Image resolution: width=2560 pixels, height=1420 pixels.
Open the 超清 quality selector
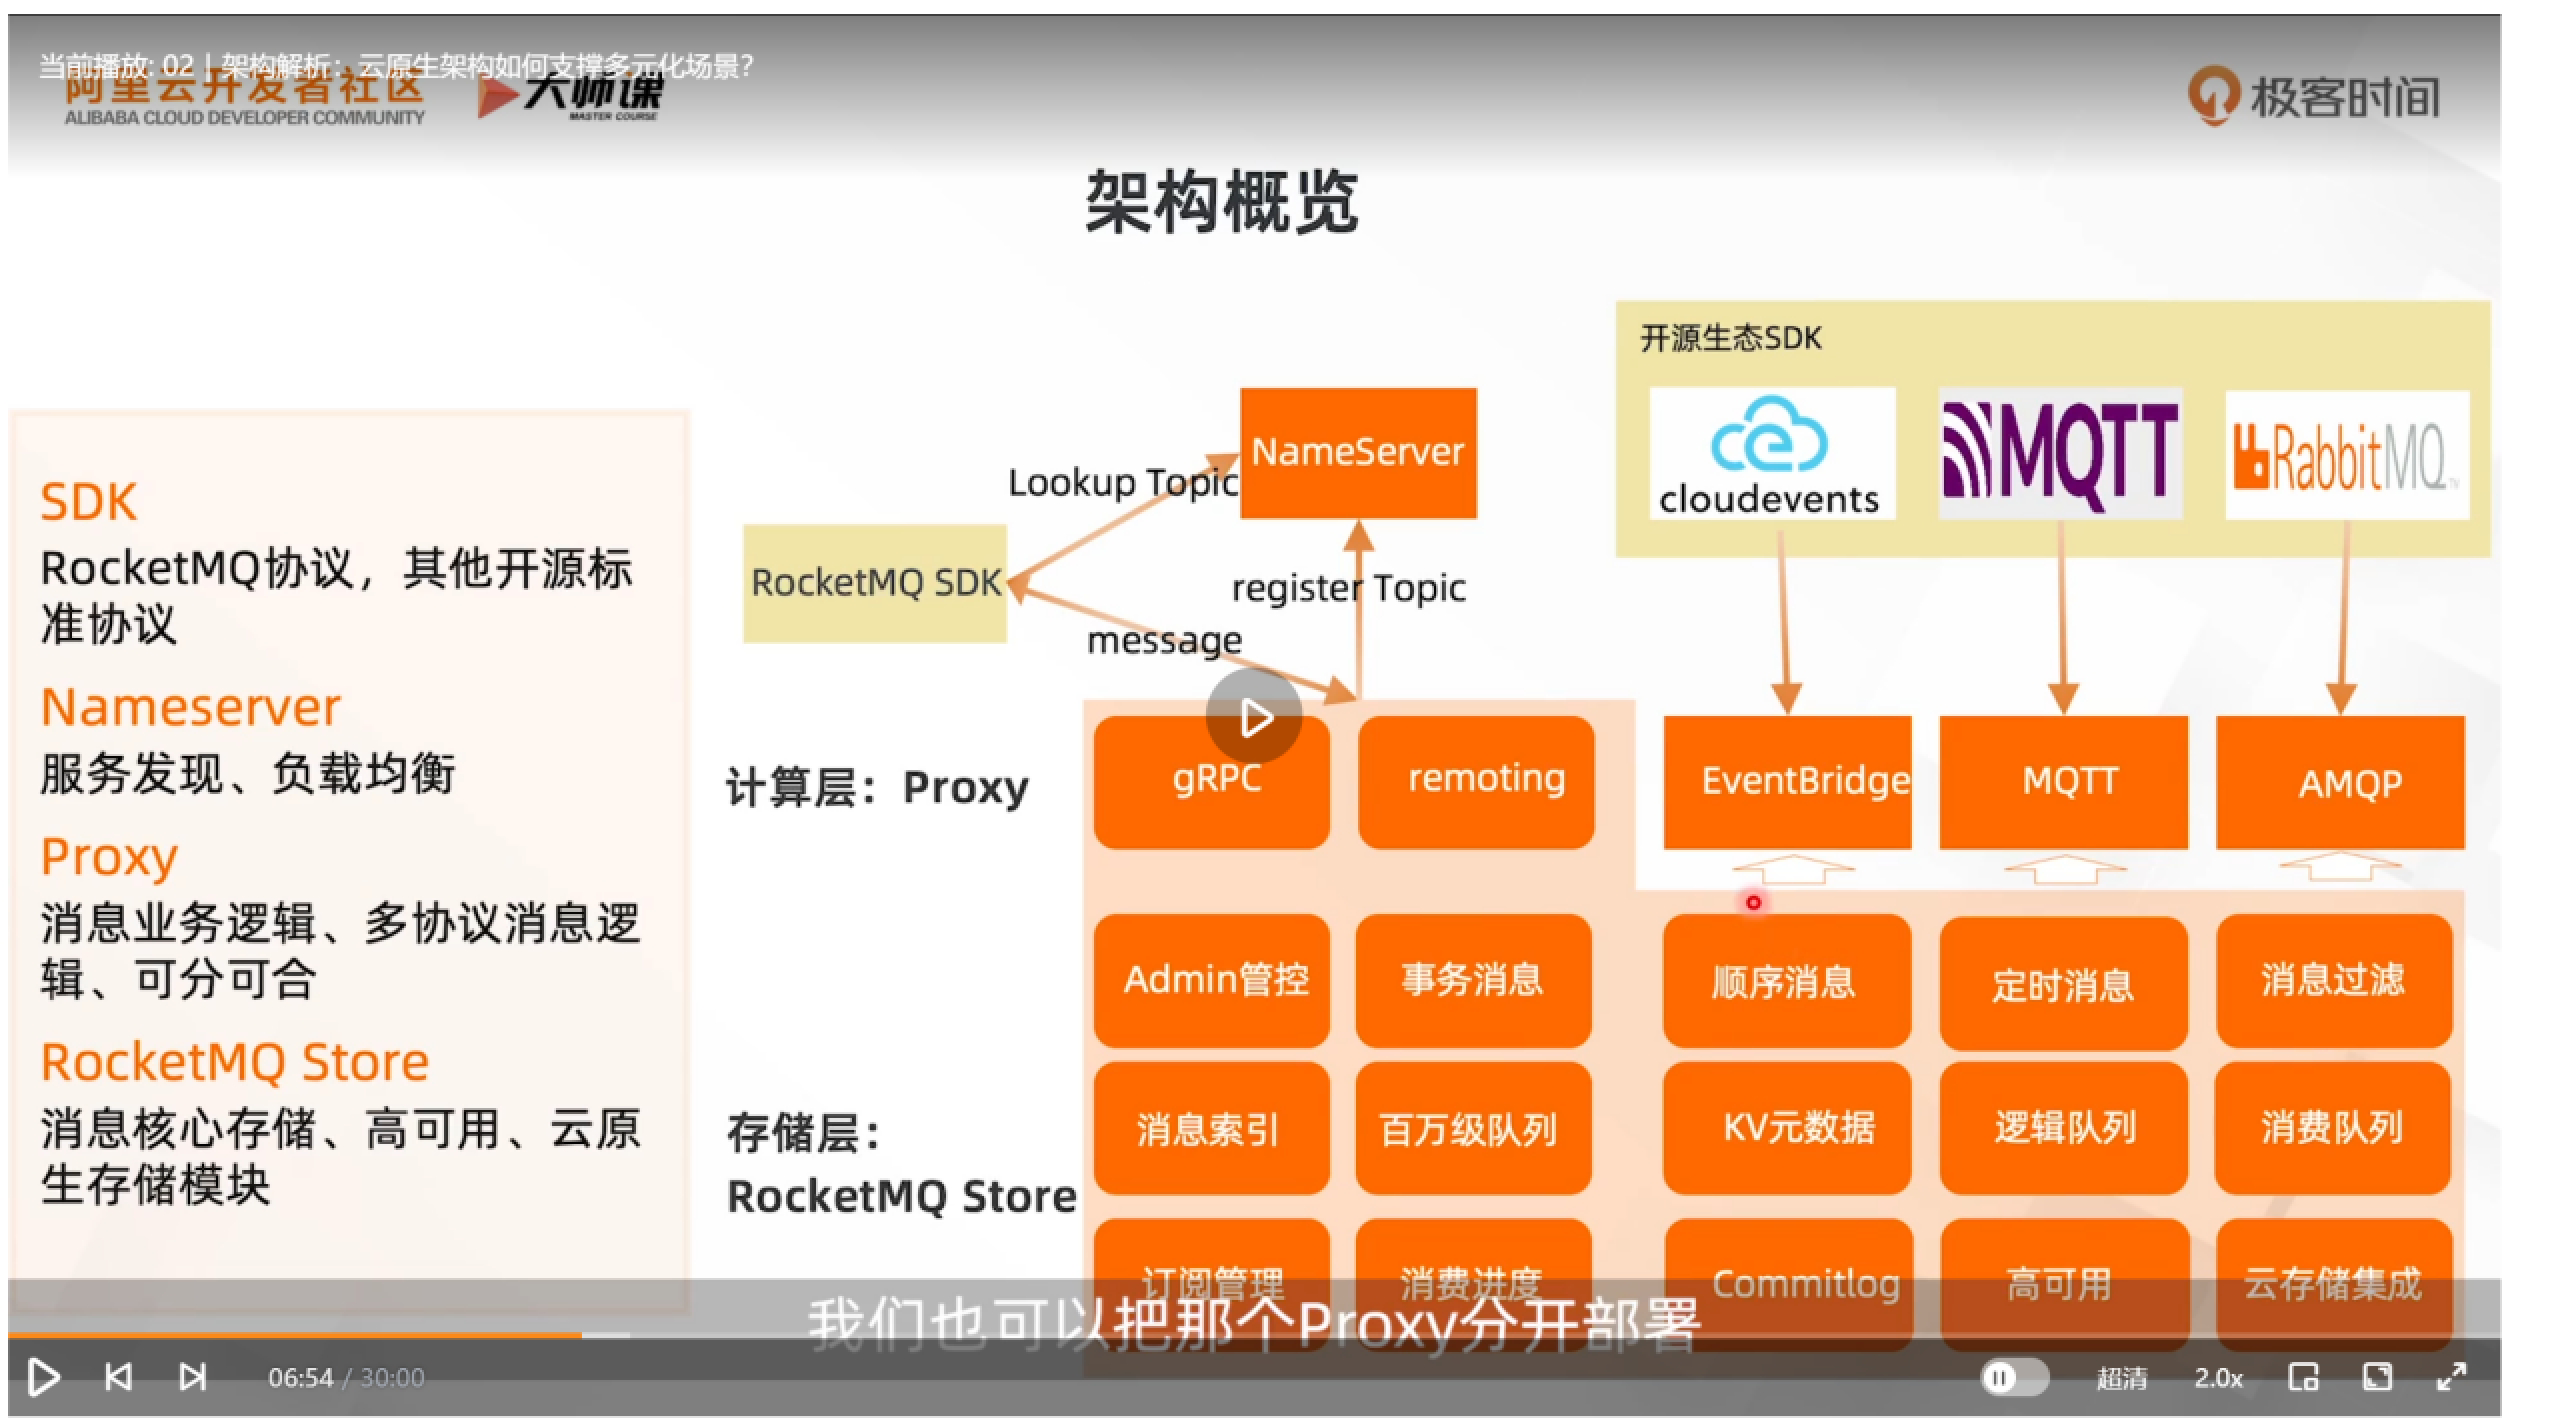(x=2121, y=1378)
